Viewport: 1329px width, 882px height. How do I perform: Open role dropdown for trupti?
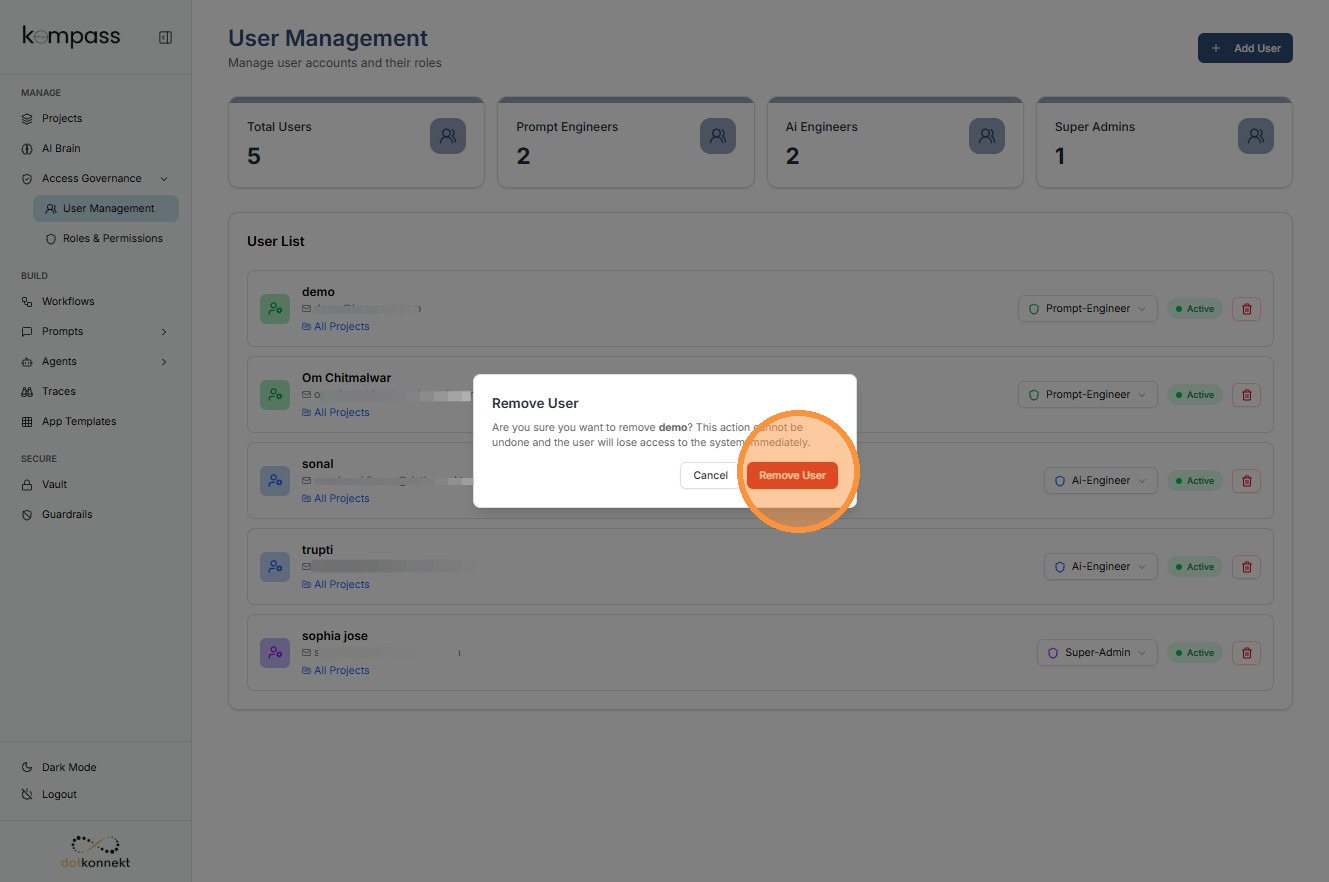pyautogui.click(x=1101, y=566)
